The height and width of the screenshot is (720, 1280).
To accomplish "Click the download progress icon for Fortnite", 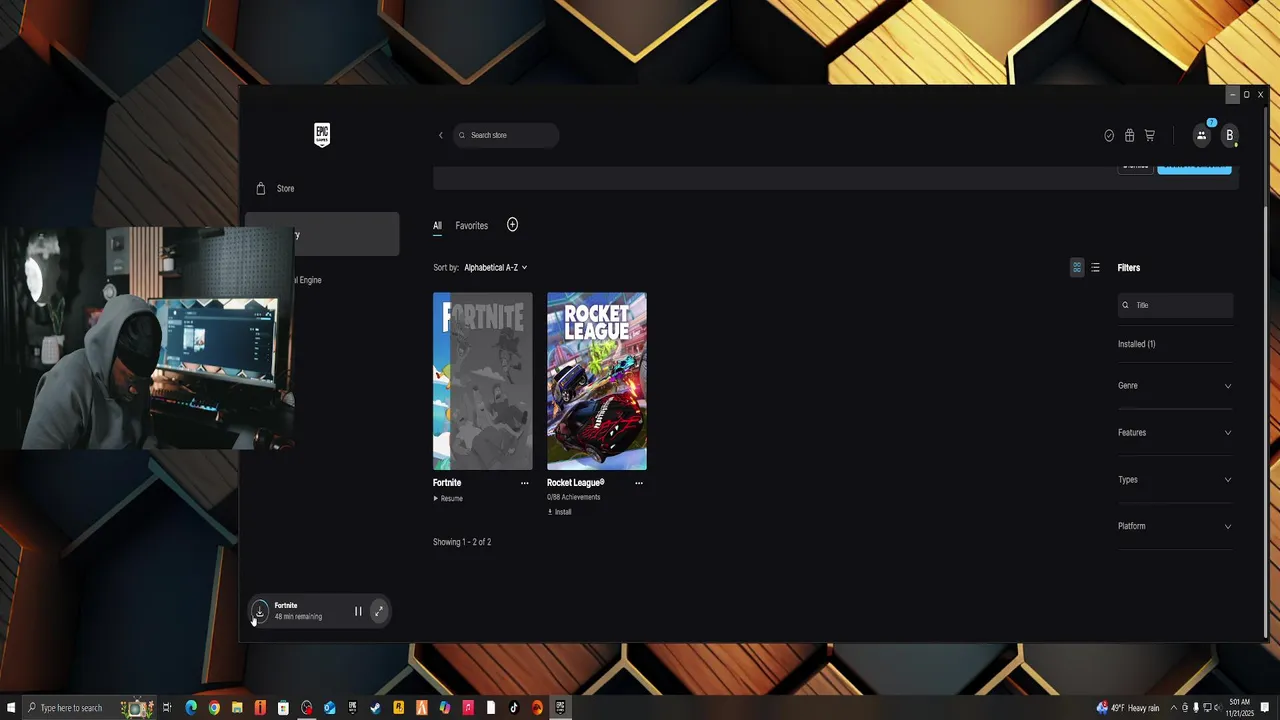I will point(259,610).
